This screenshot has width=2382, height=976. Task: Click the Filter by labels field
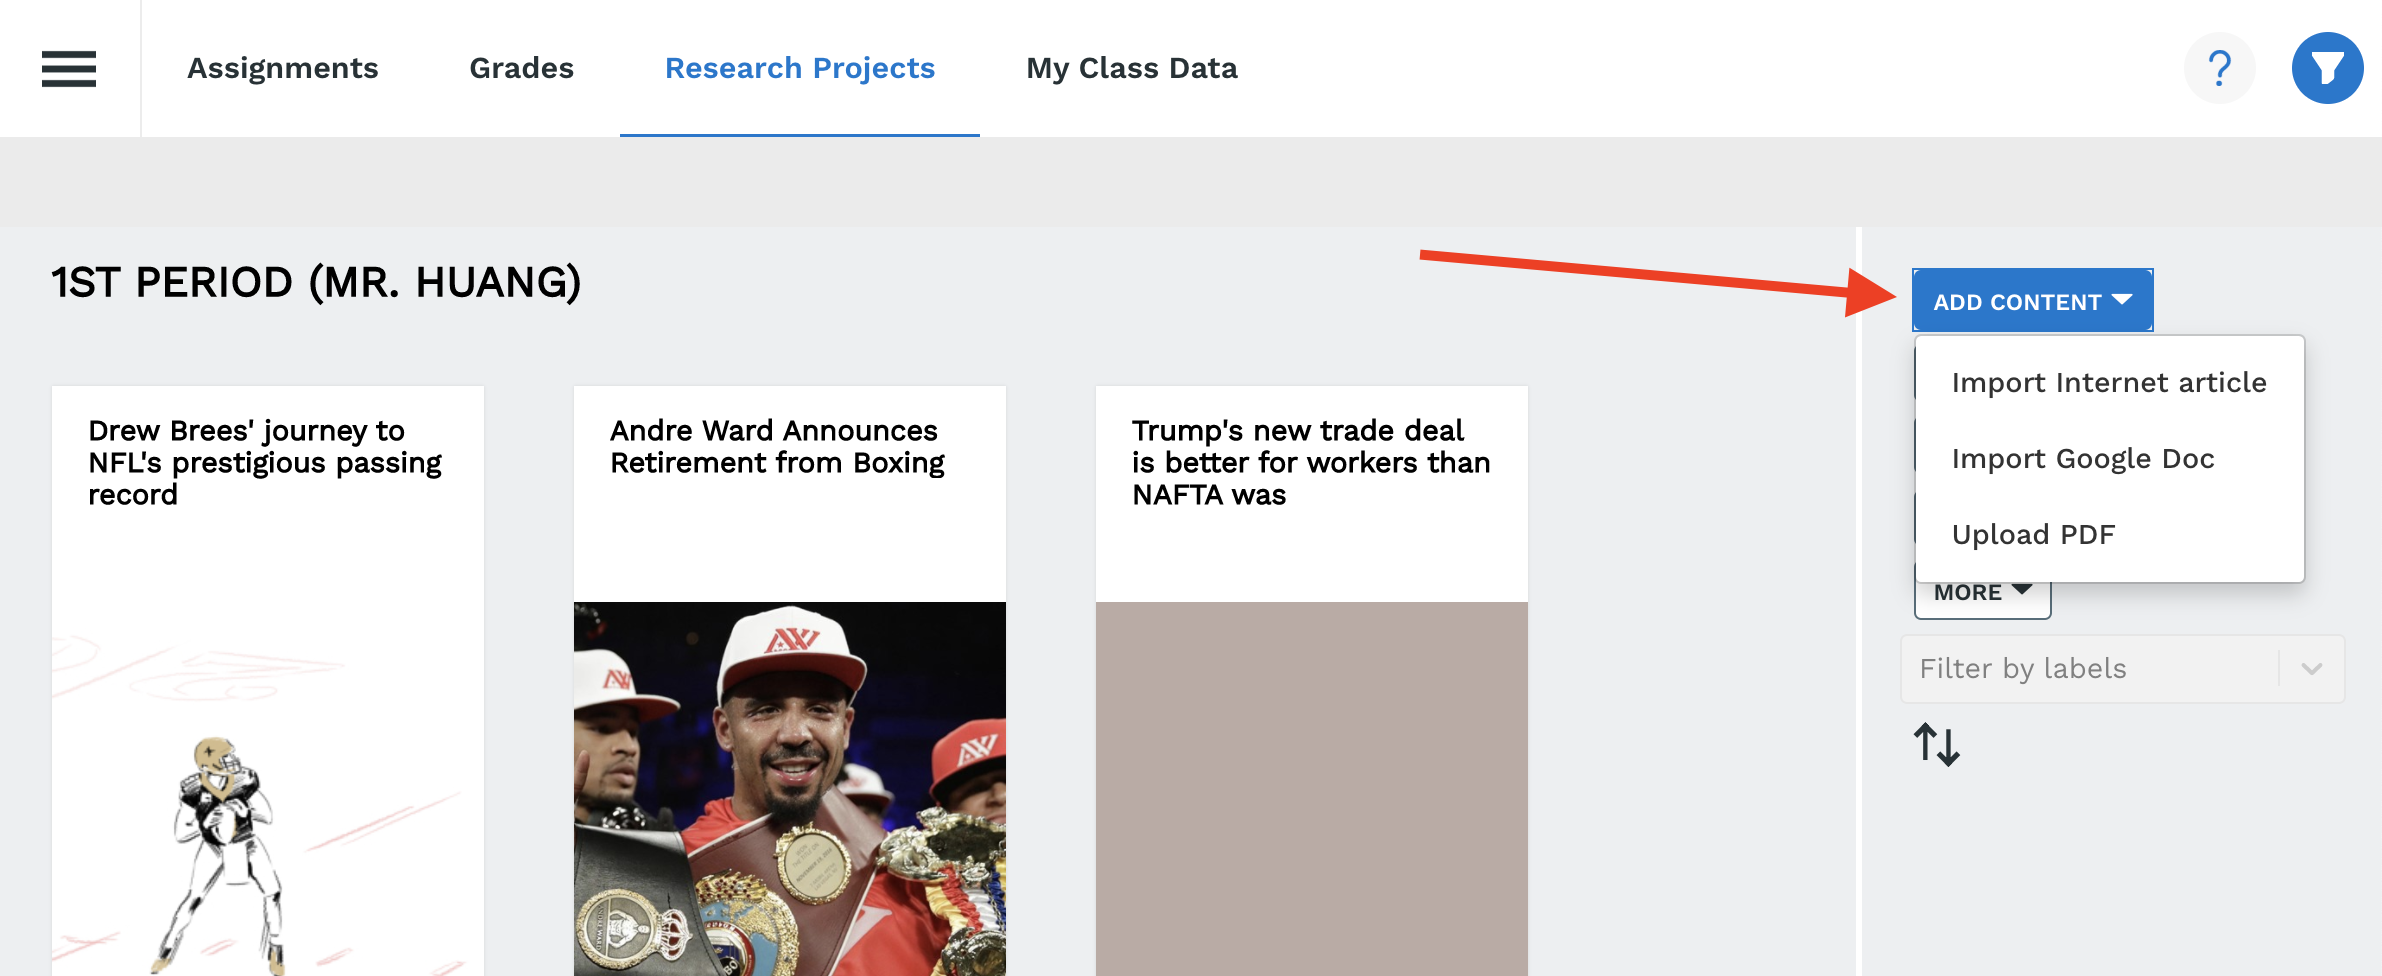[x=2090, y=669]
